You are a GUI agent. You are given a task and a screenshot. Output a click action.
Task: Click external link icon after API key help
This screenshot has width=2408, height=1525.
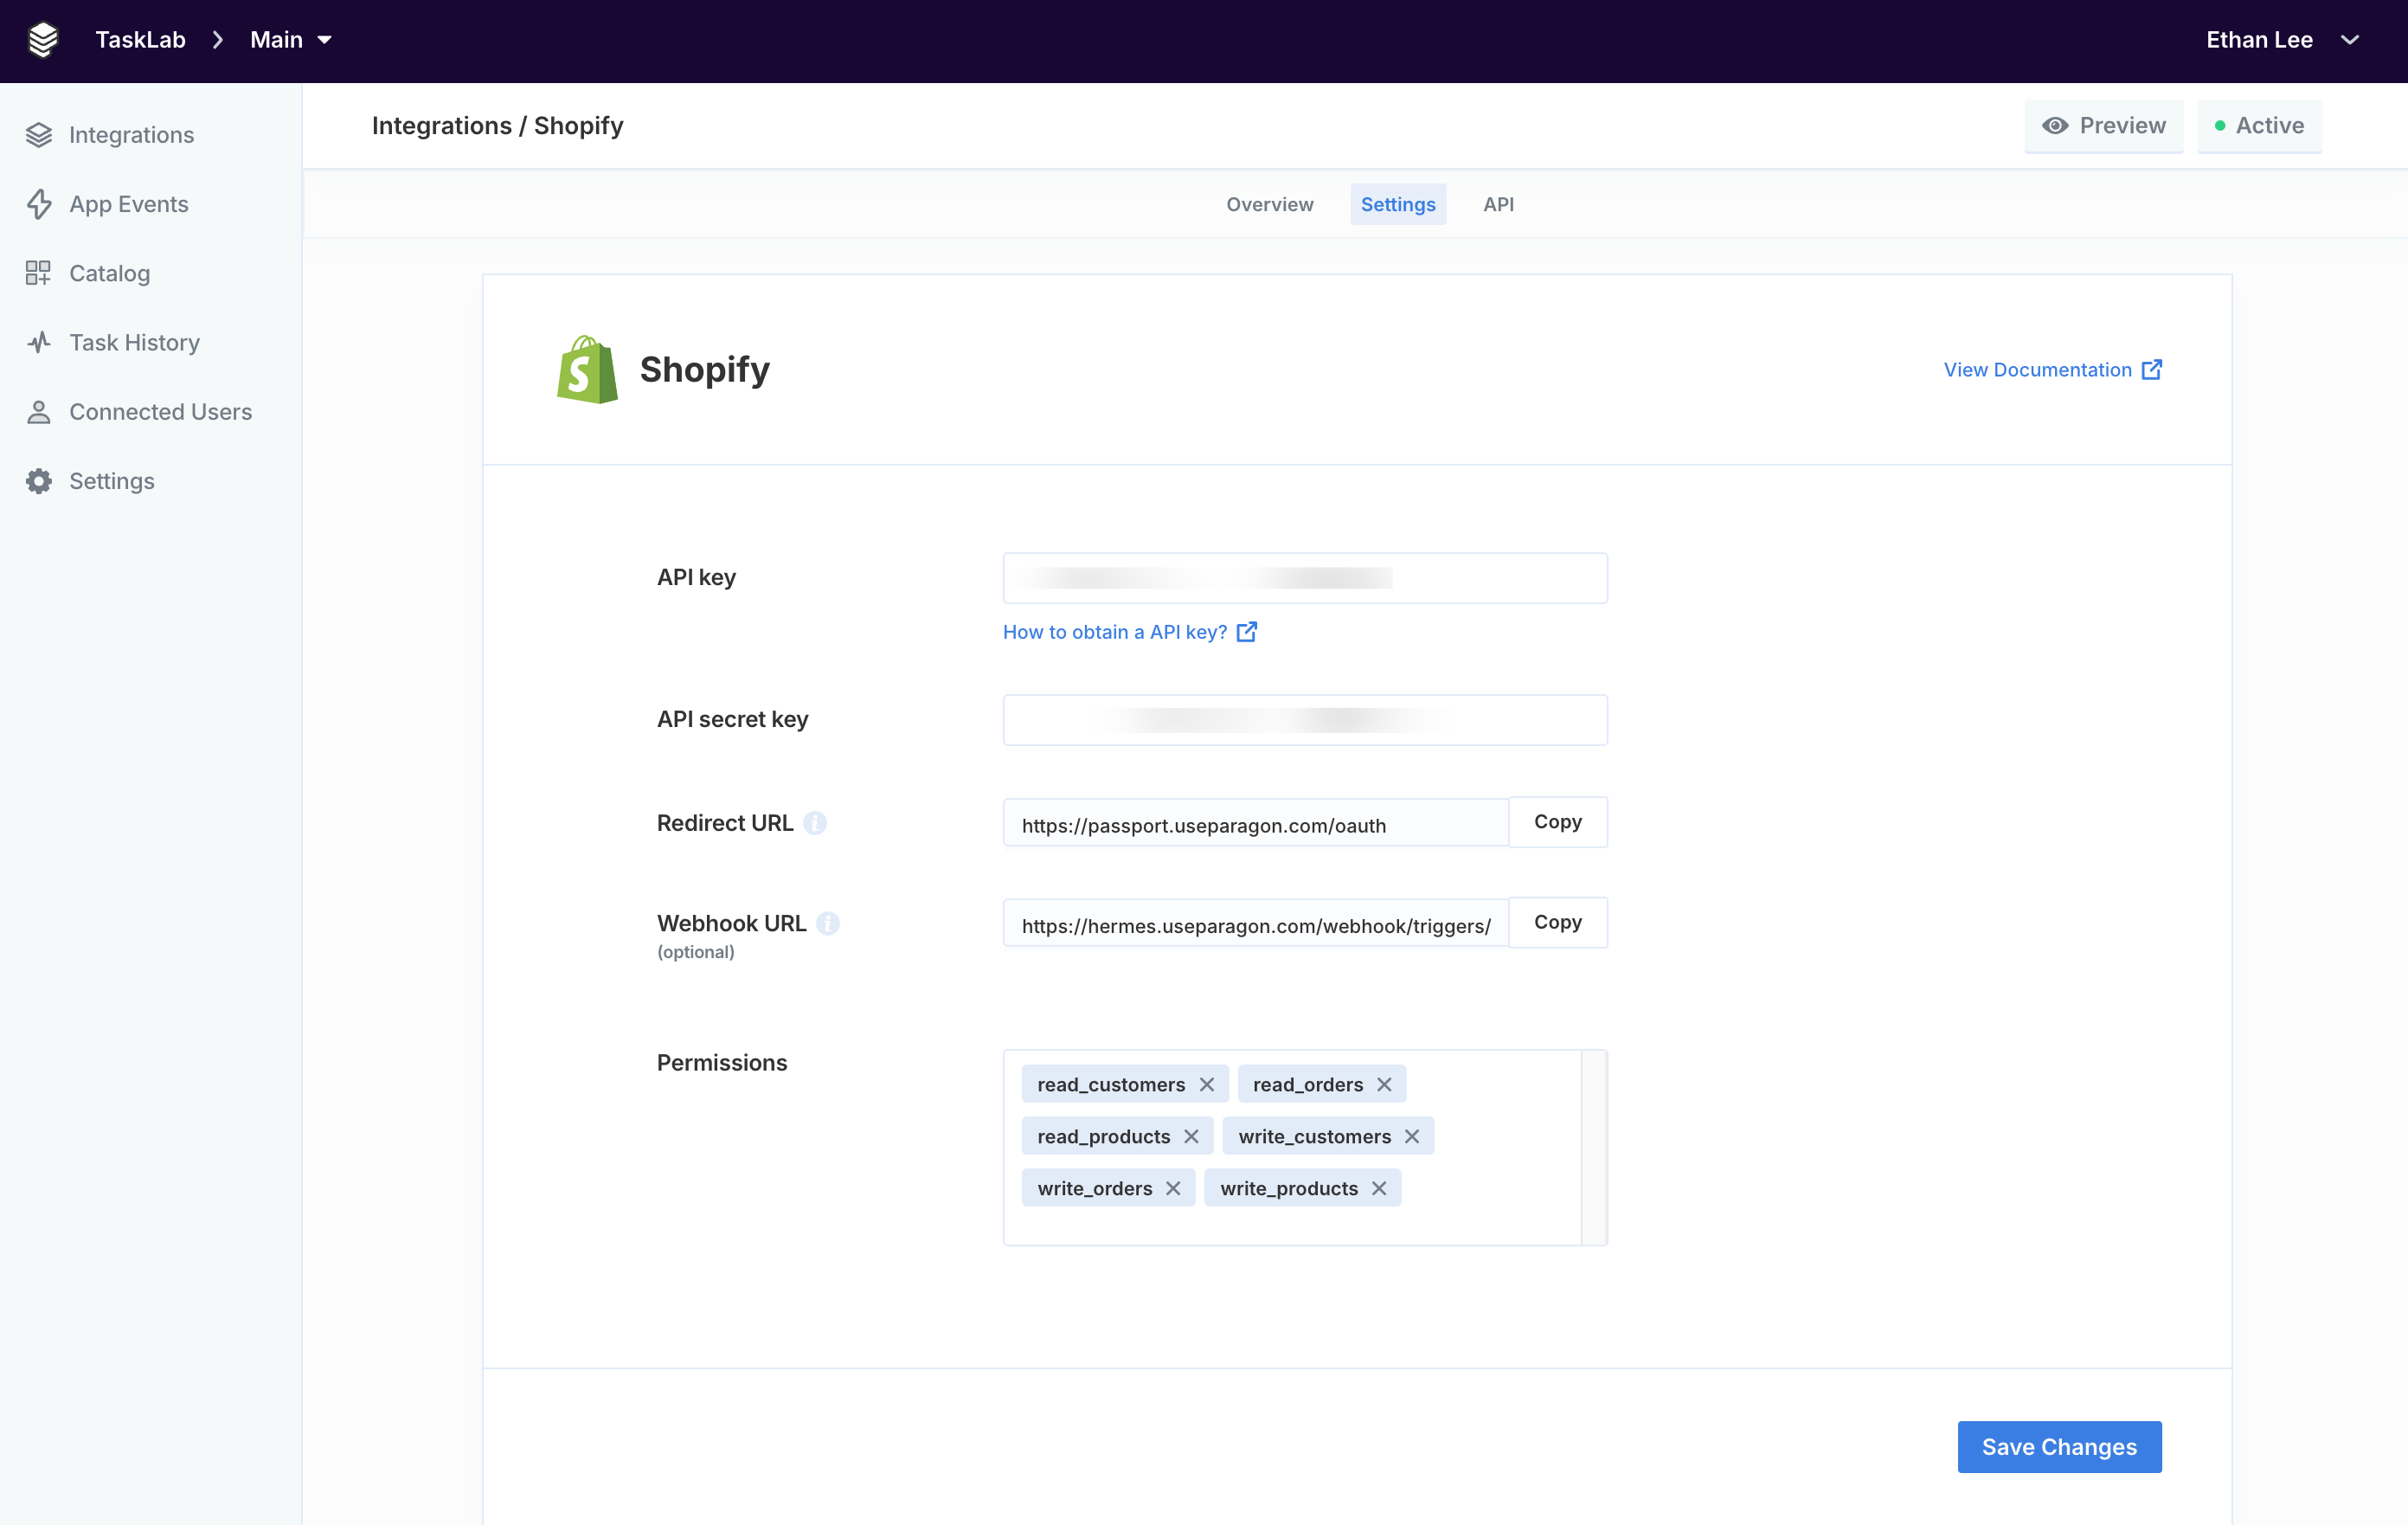click(x=1246, y=632)
